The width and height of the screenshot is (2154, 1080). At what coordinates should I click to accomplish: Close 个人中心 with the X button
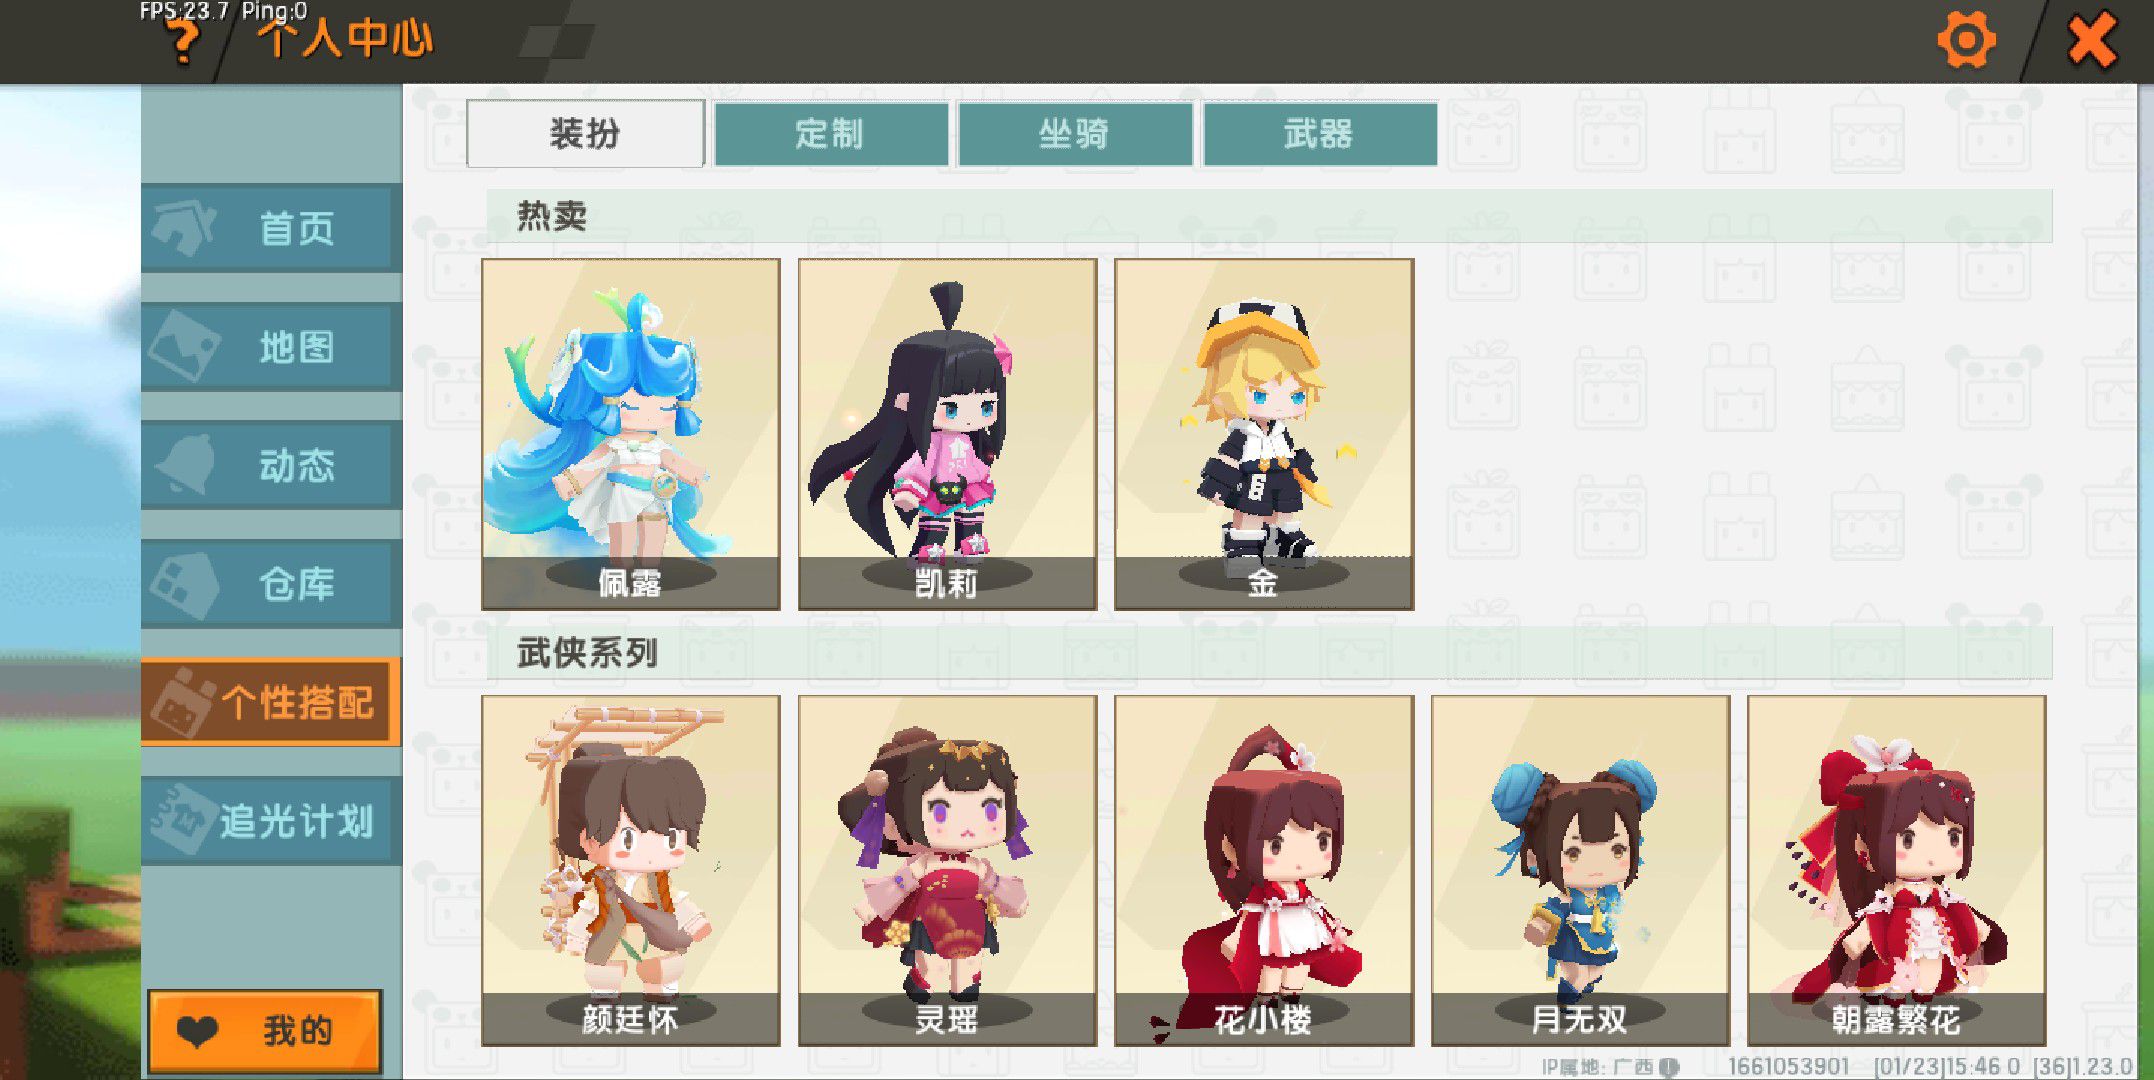pyautogui.click(x=2091, y=41)
